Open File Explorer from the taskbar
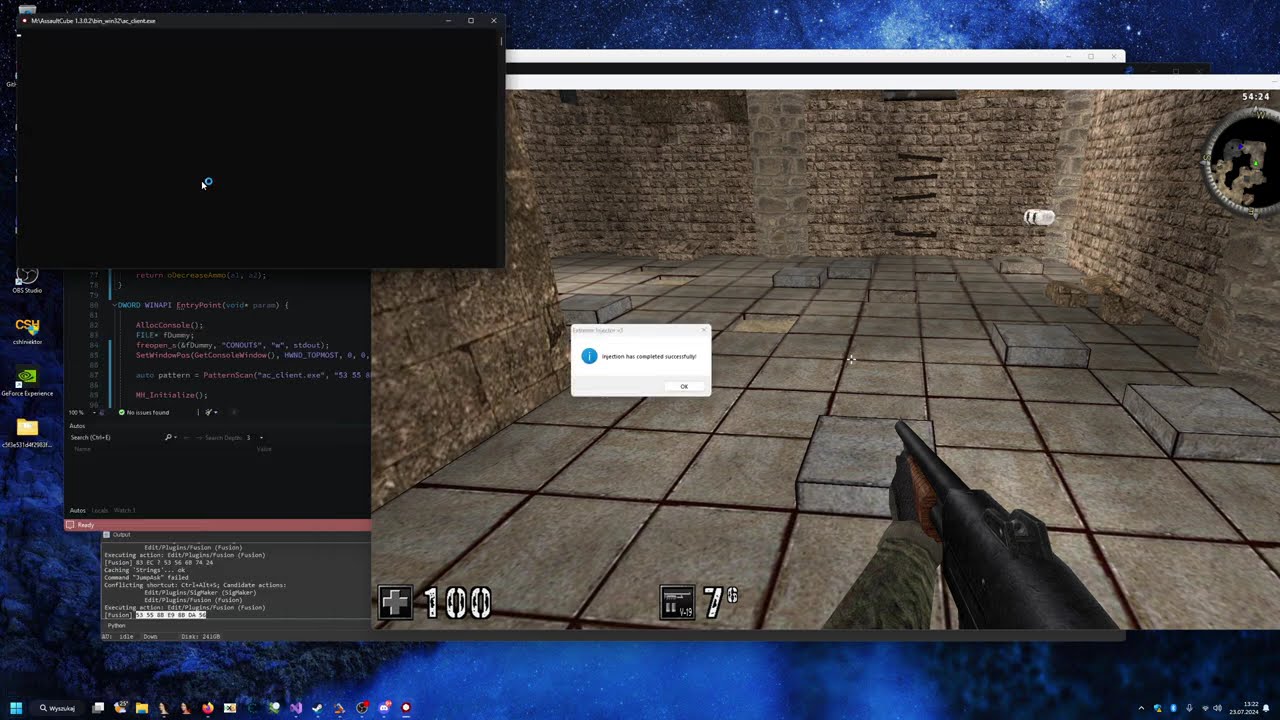The width and height of the screenshot is (1280, 720). tap(142, 708)
